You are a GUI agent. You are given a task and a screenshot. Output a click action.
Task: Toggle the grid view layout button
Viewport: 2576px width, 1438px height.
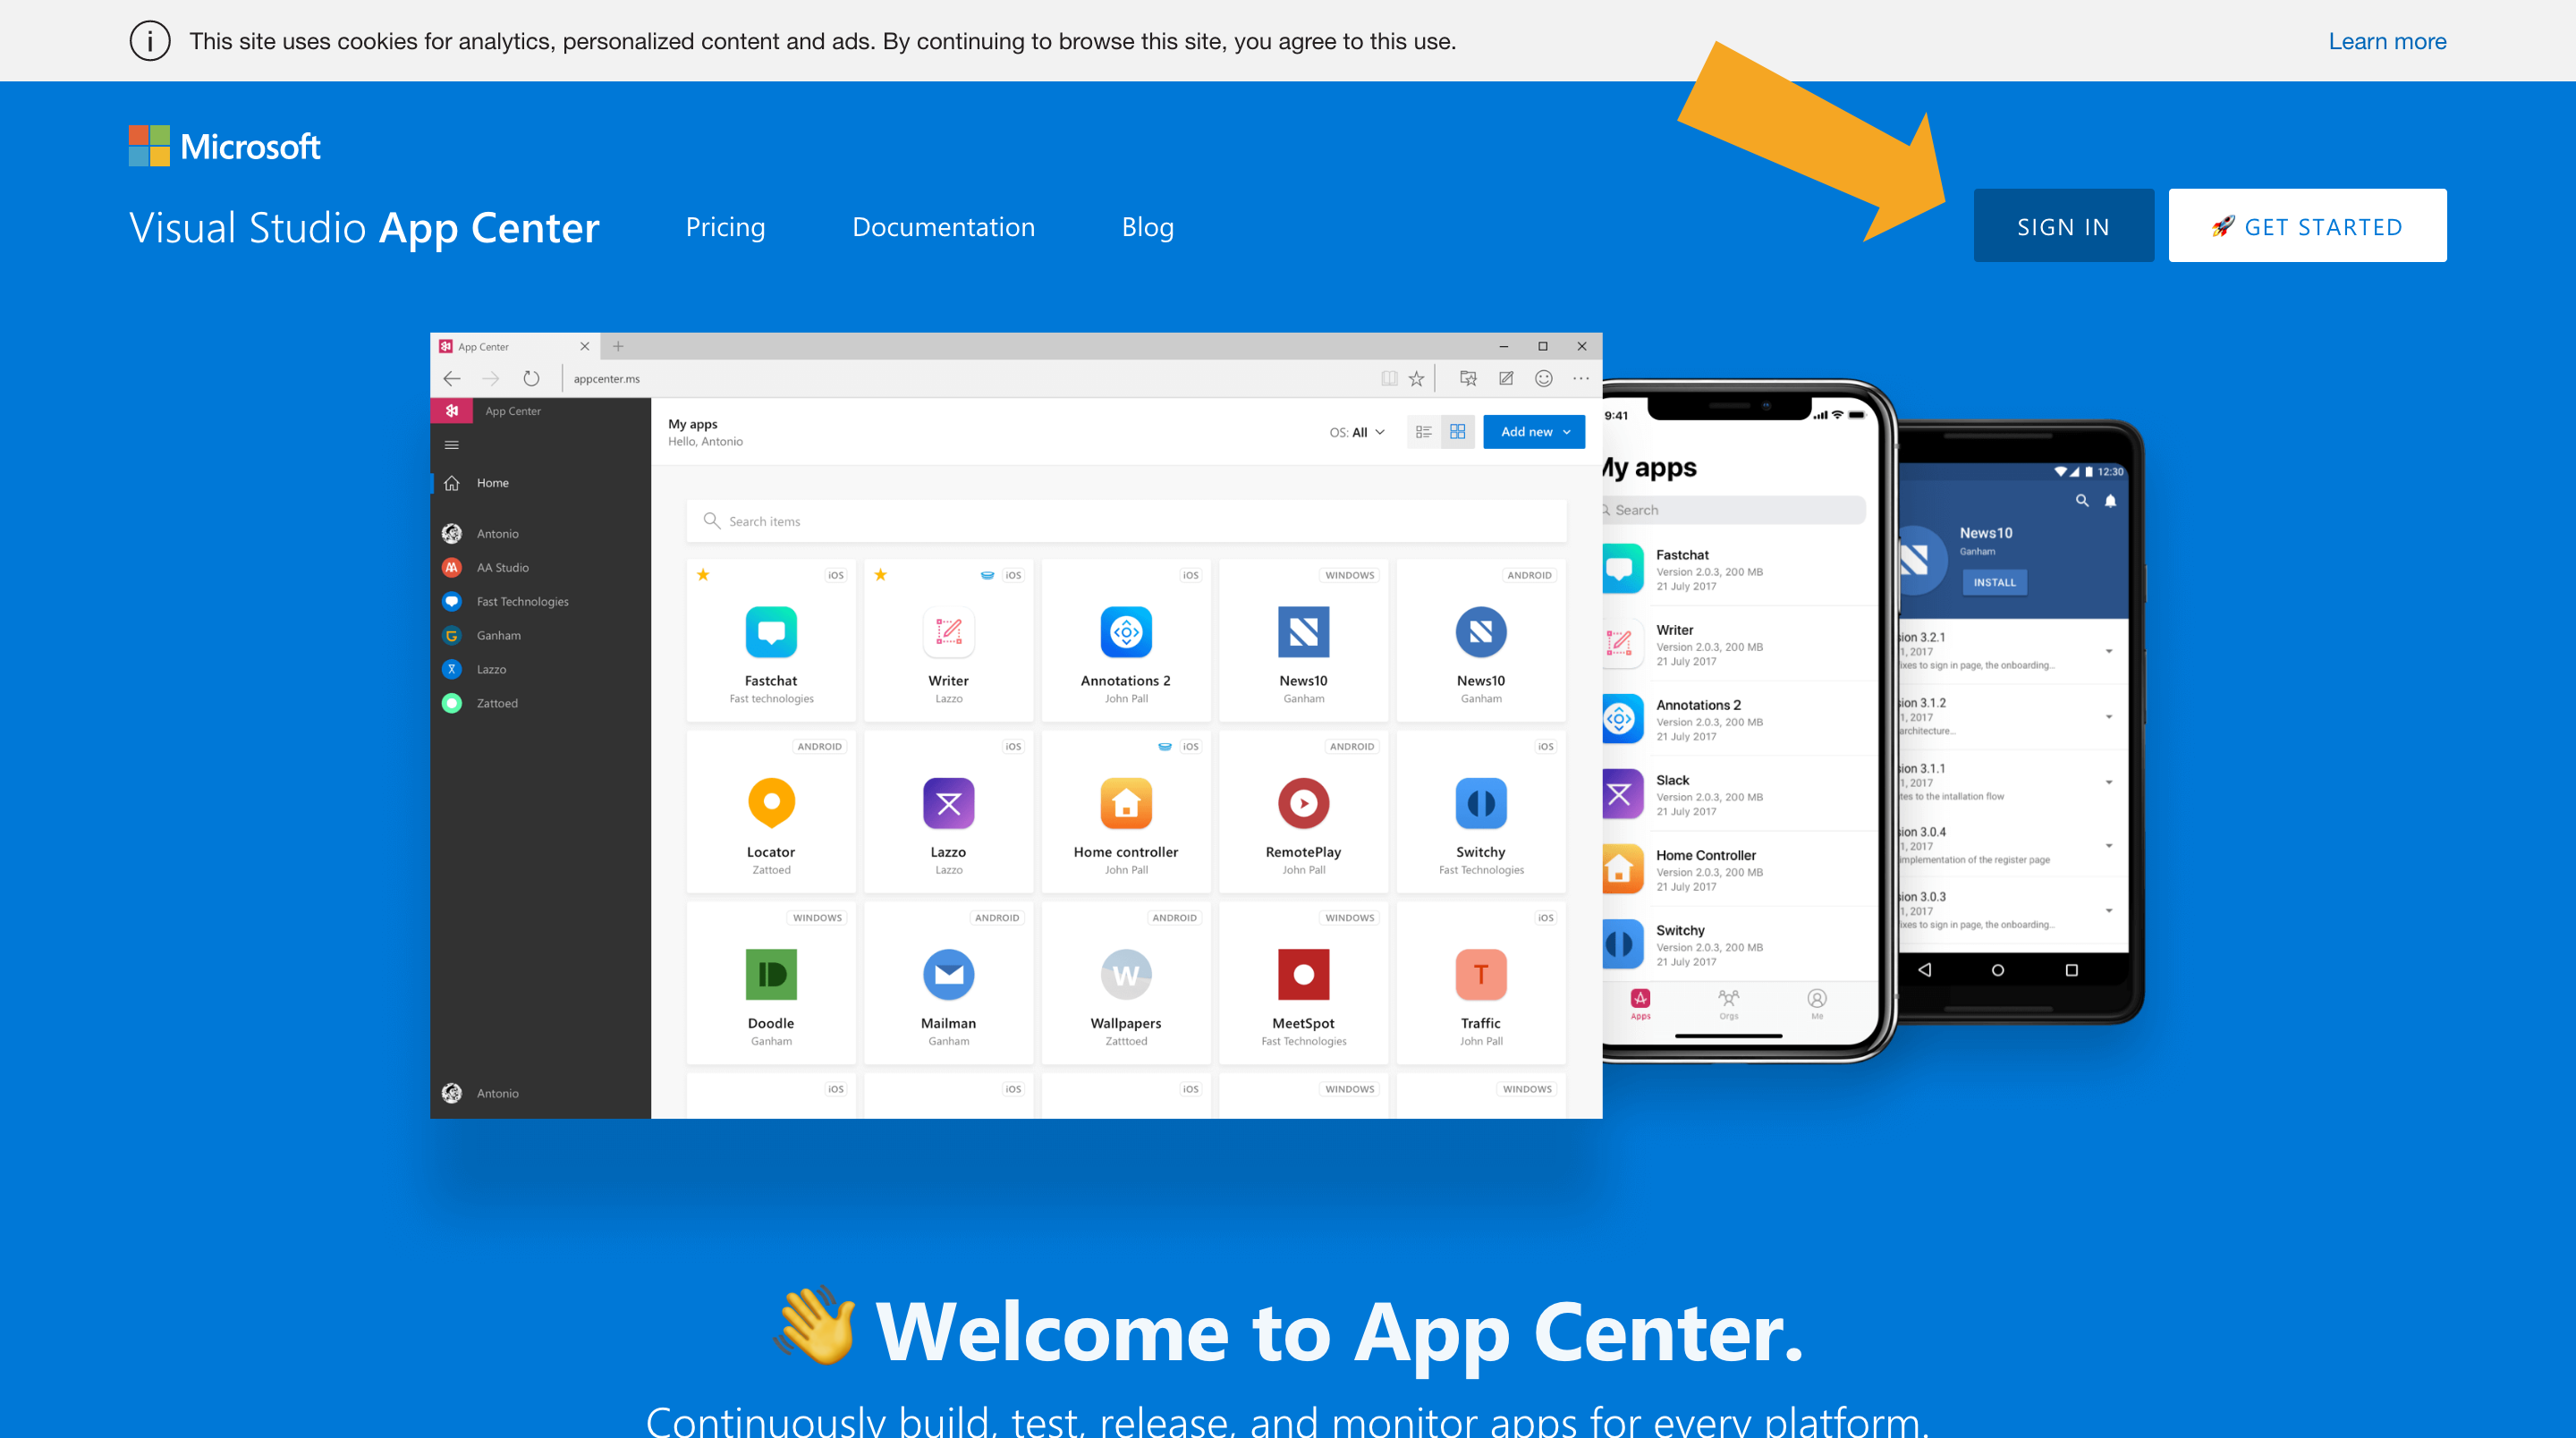1456,432
